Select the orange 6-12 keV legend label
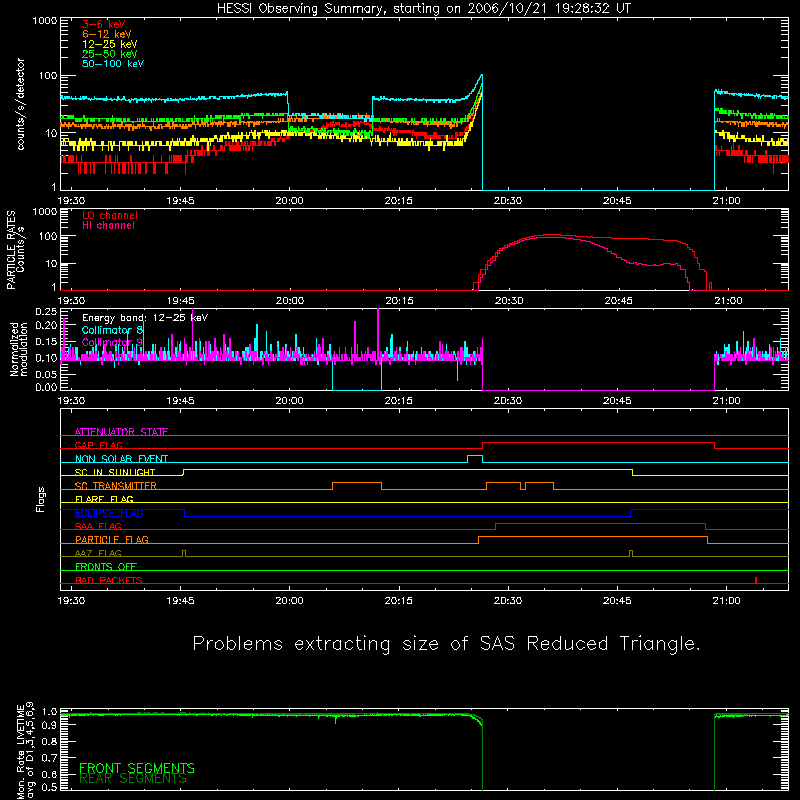Screen dimensions: 800x800 pos(107,34)
